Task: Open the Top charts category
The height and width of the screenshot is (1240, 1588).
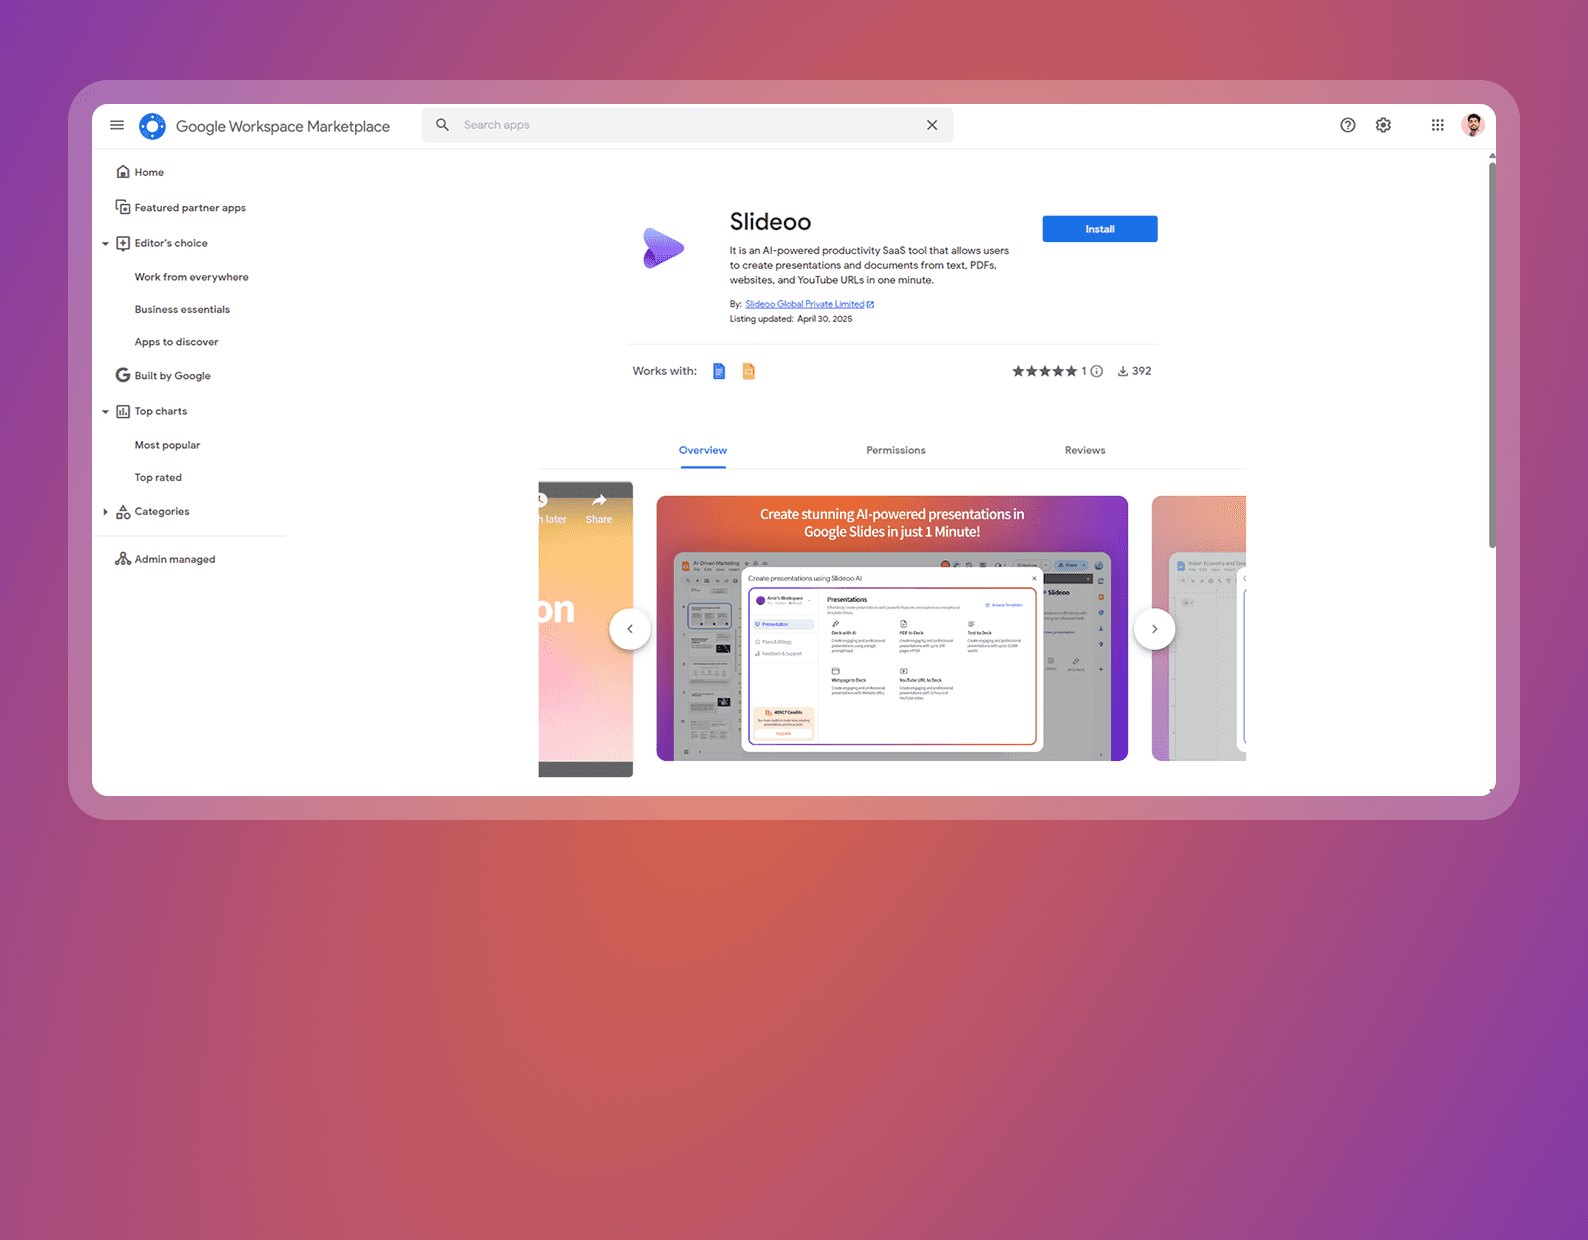Action: click(160, 411)
